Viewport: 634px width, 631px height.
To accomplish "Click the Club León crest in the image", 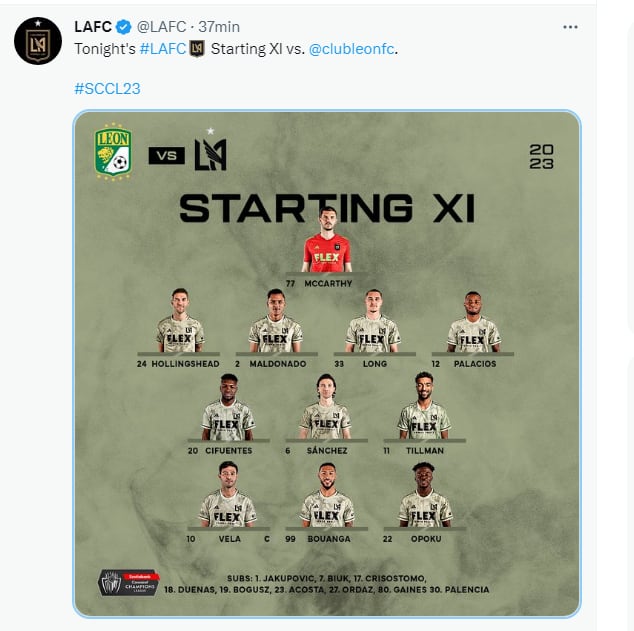I will point(113,153).
